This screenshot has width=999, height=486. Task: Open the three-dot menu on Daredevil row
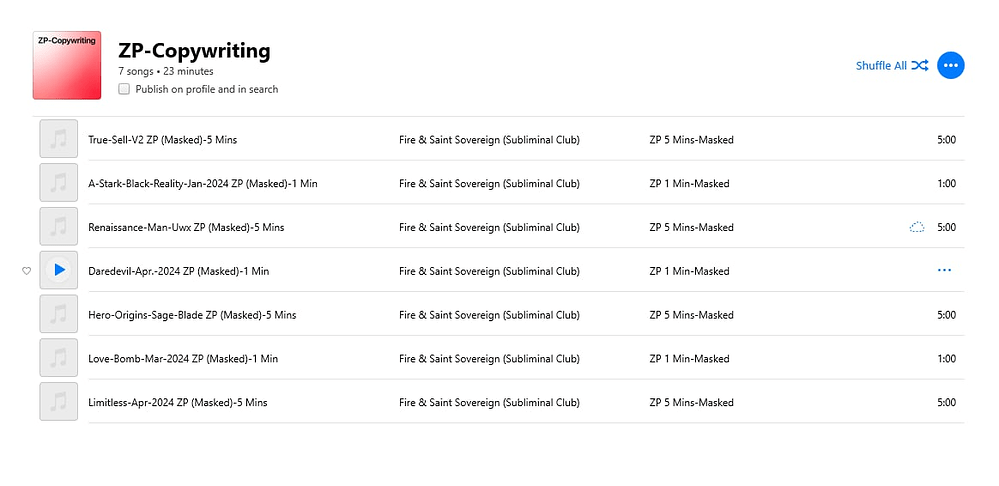944,271
